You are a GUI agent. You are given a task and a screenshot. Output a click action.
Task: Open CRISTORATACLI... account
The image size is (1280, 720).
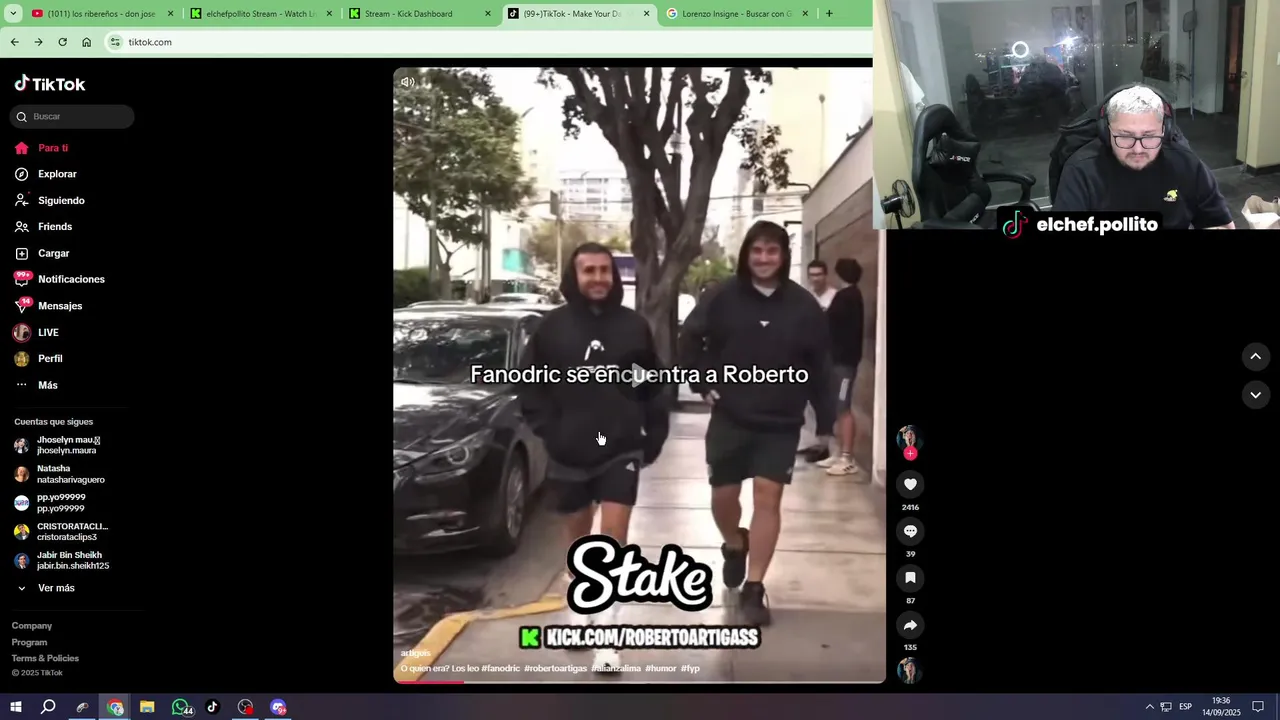click(x=62, y=532)
